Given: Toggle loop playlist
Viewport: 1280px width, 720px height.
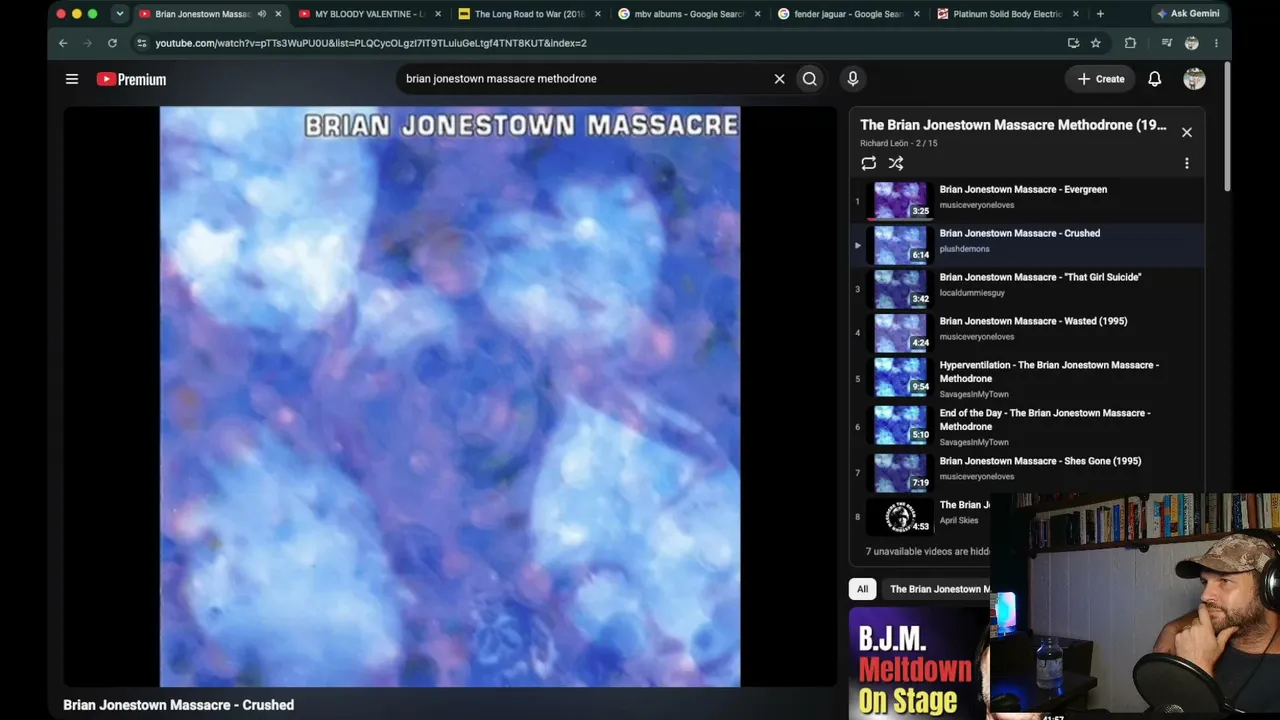Looking at the screenshot, I should [868, 163].
